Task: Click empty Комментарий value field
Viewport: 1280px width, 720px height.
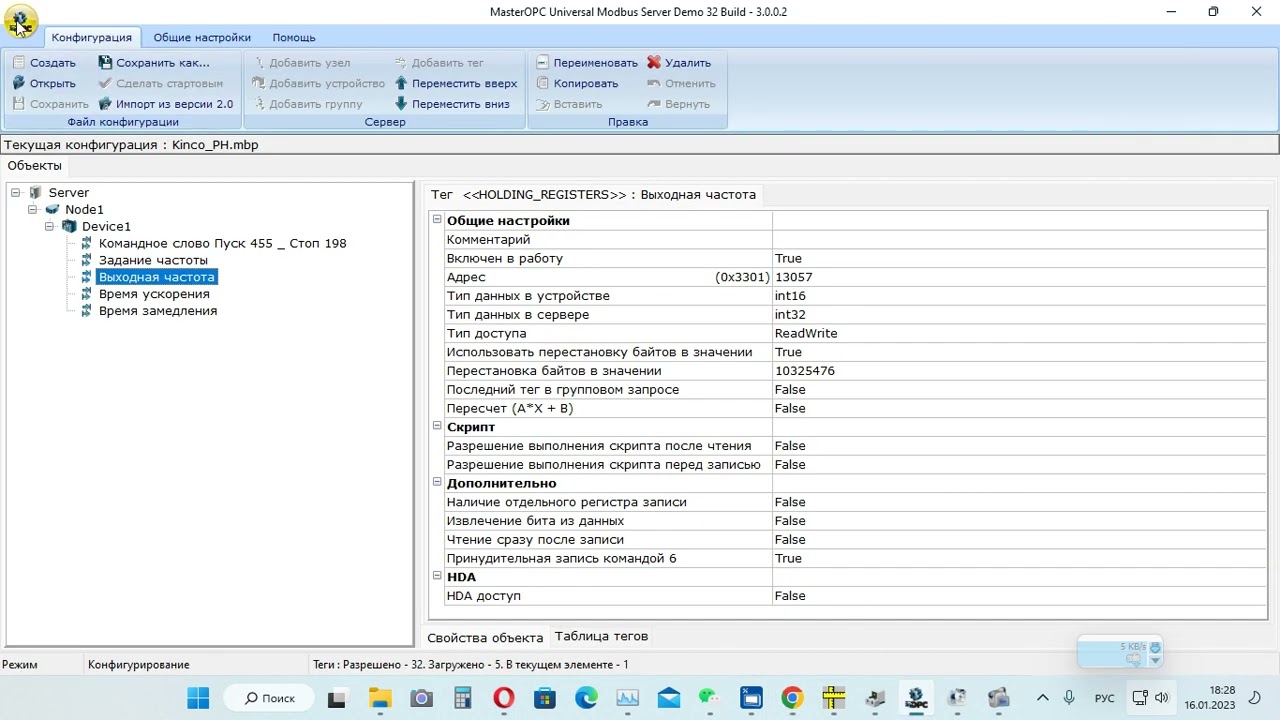Action: [1019, 240]
